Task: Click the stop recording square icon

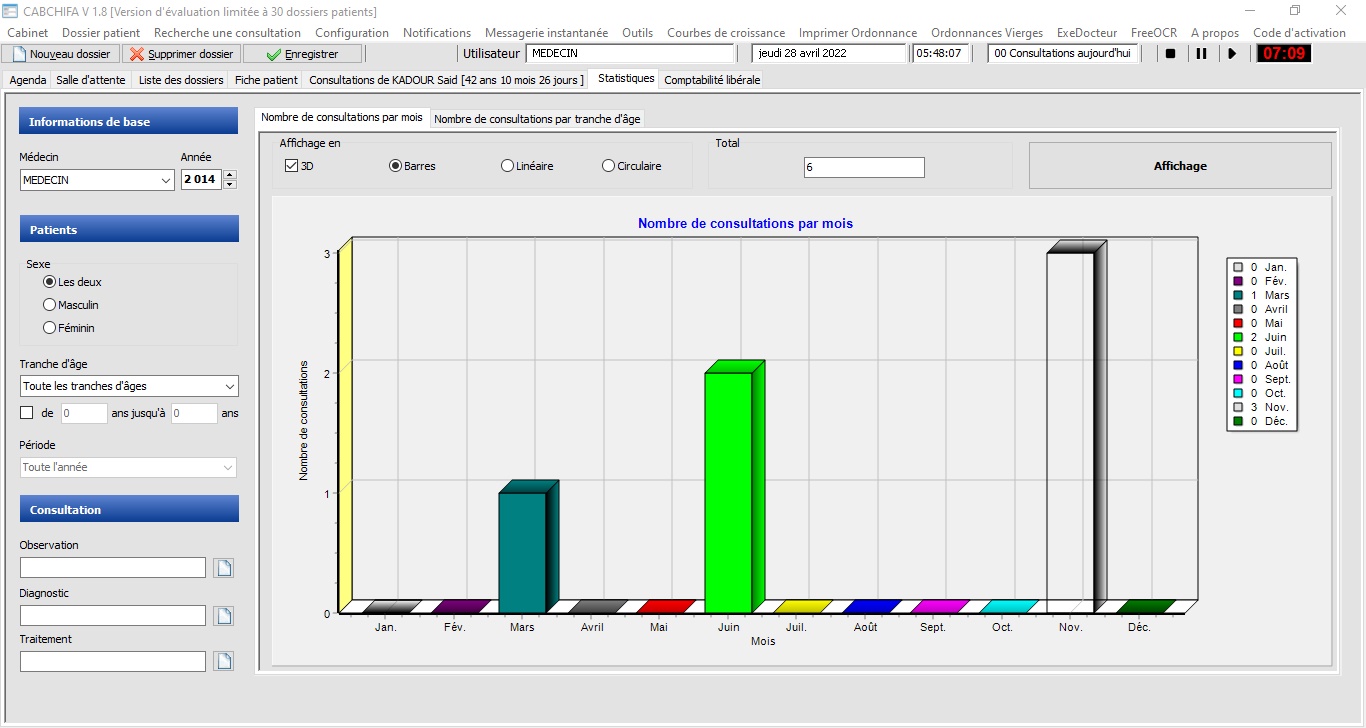Action: click(x=1170, y=54)
